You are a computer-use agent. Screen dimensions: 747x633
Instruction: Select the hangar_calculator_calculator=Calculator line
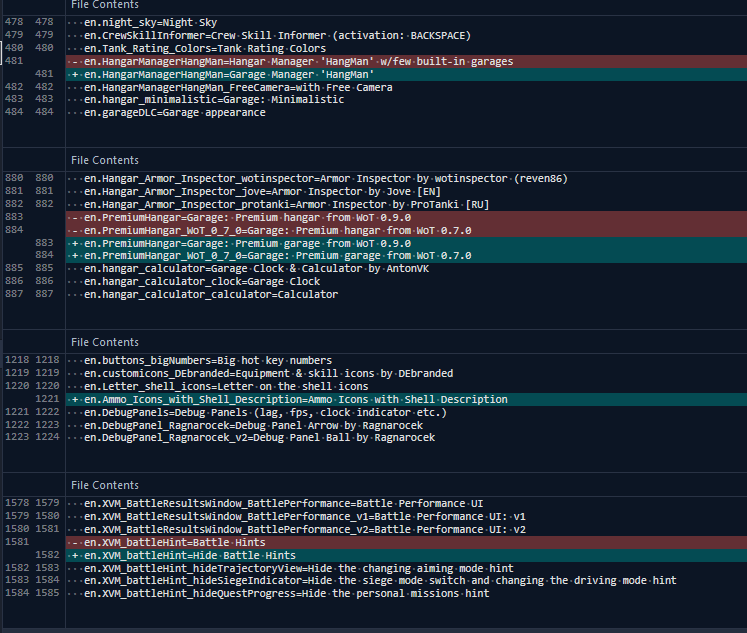pyautogui.click(x=211, y=294)
